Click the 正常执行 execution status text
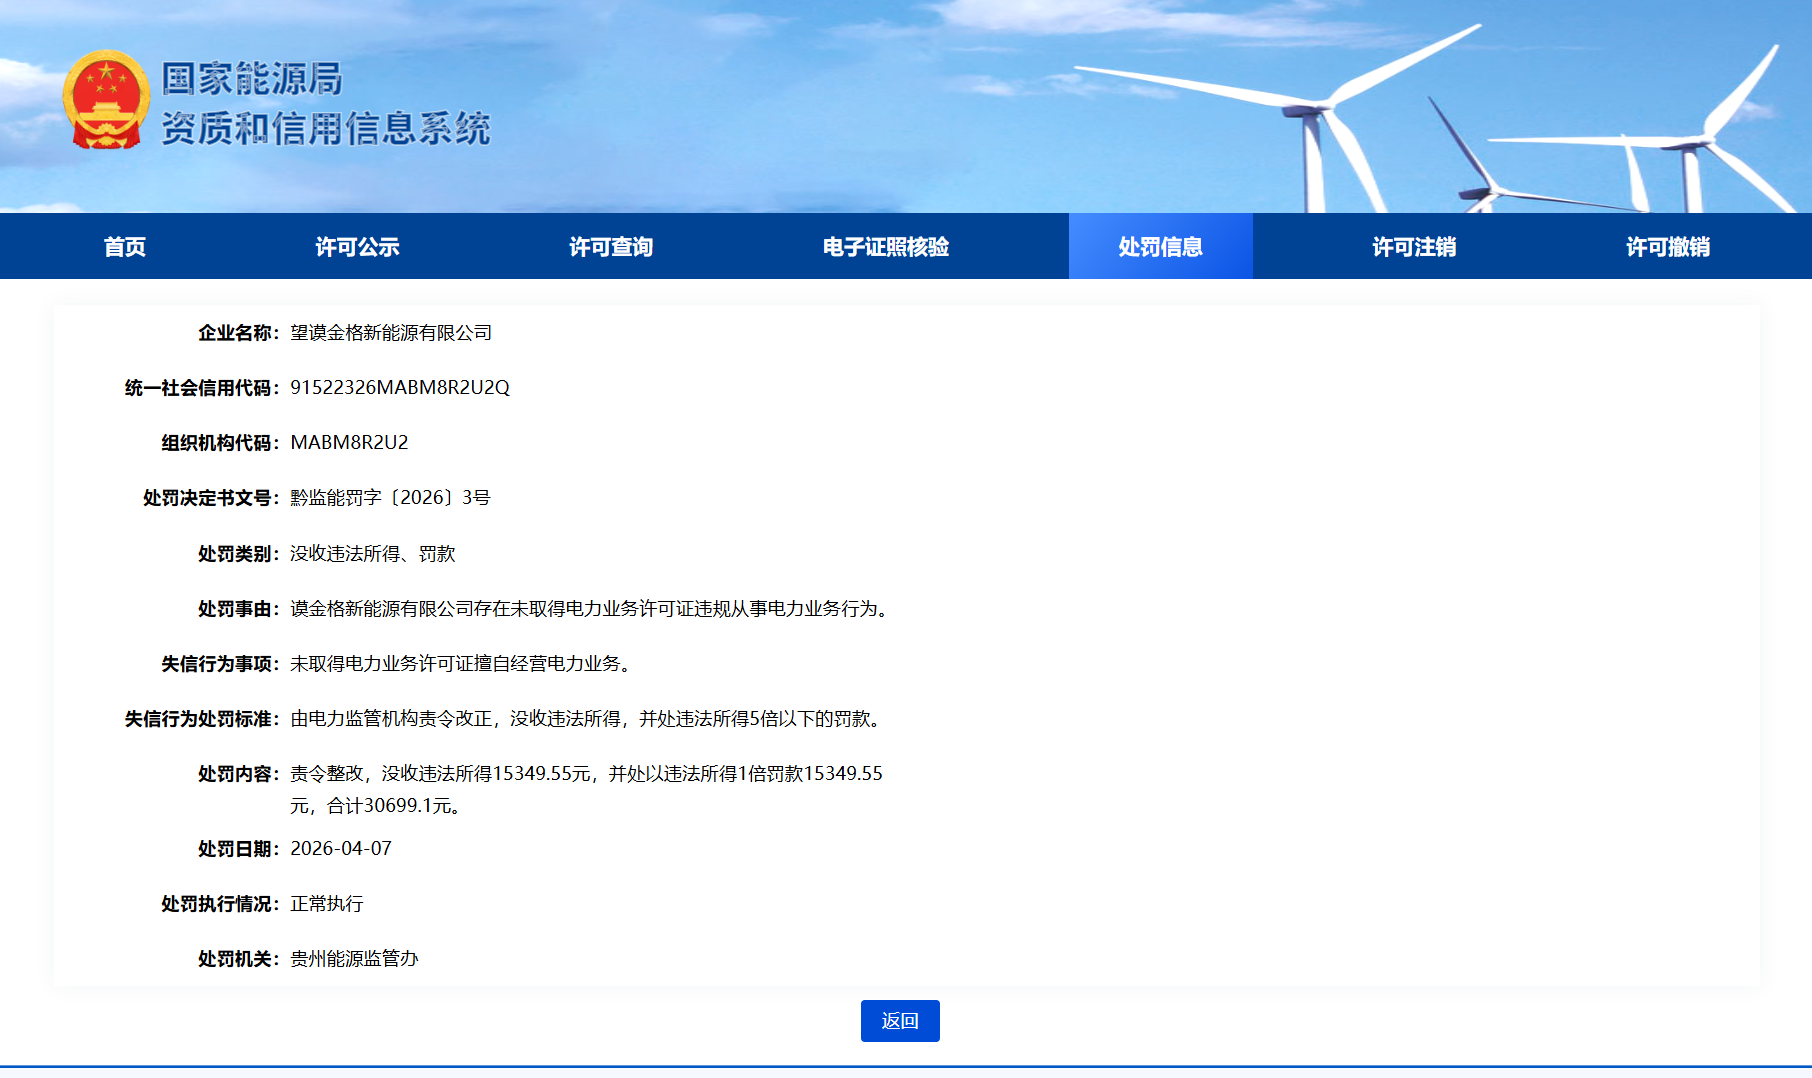This screenshot has height=1078, width=1812. [327, 904]
